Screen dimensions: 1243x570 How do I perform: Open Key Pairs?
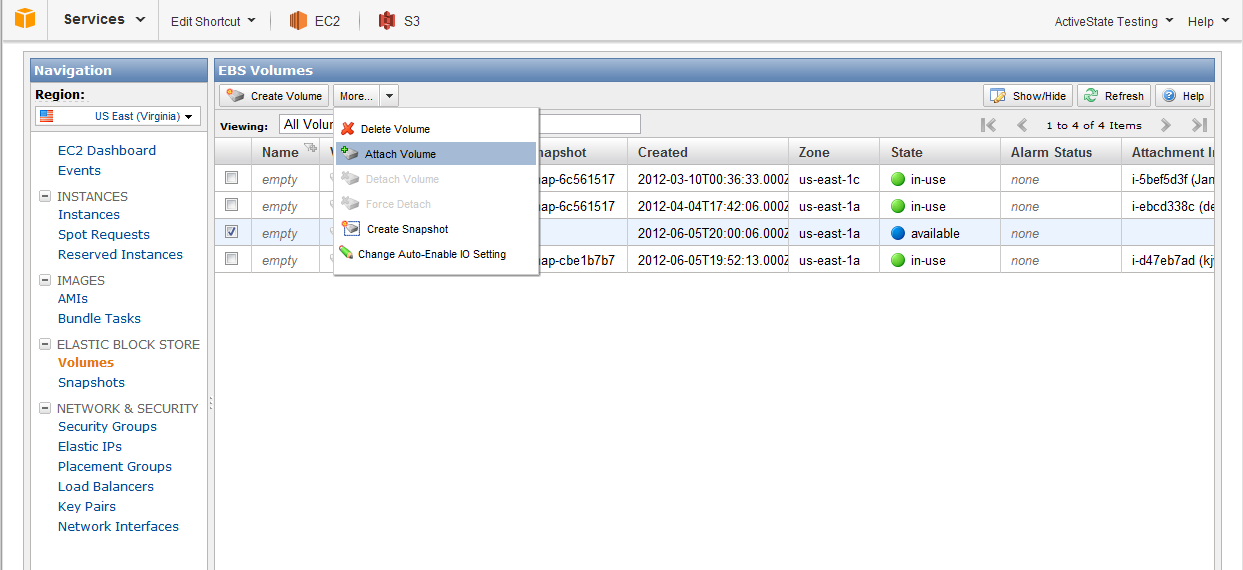[87, 506]
